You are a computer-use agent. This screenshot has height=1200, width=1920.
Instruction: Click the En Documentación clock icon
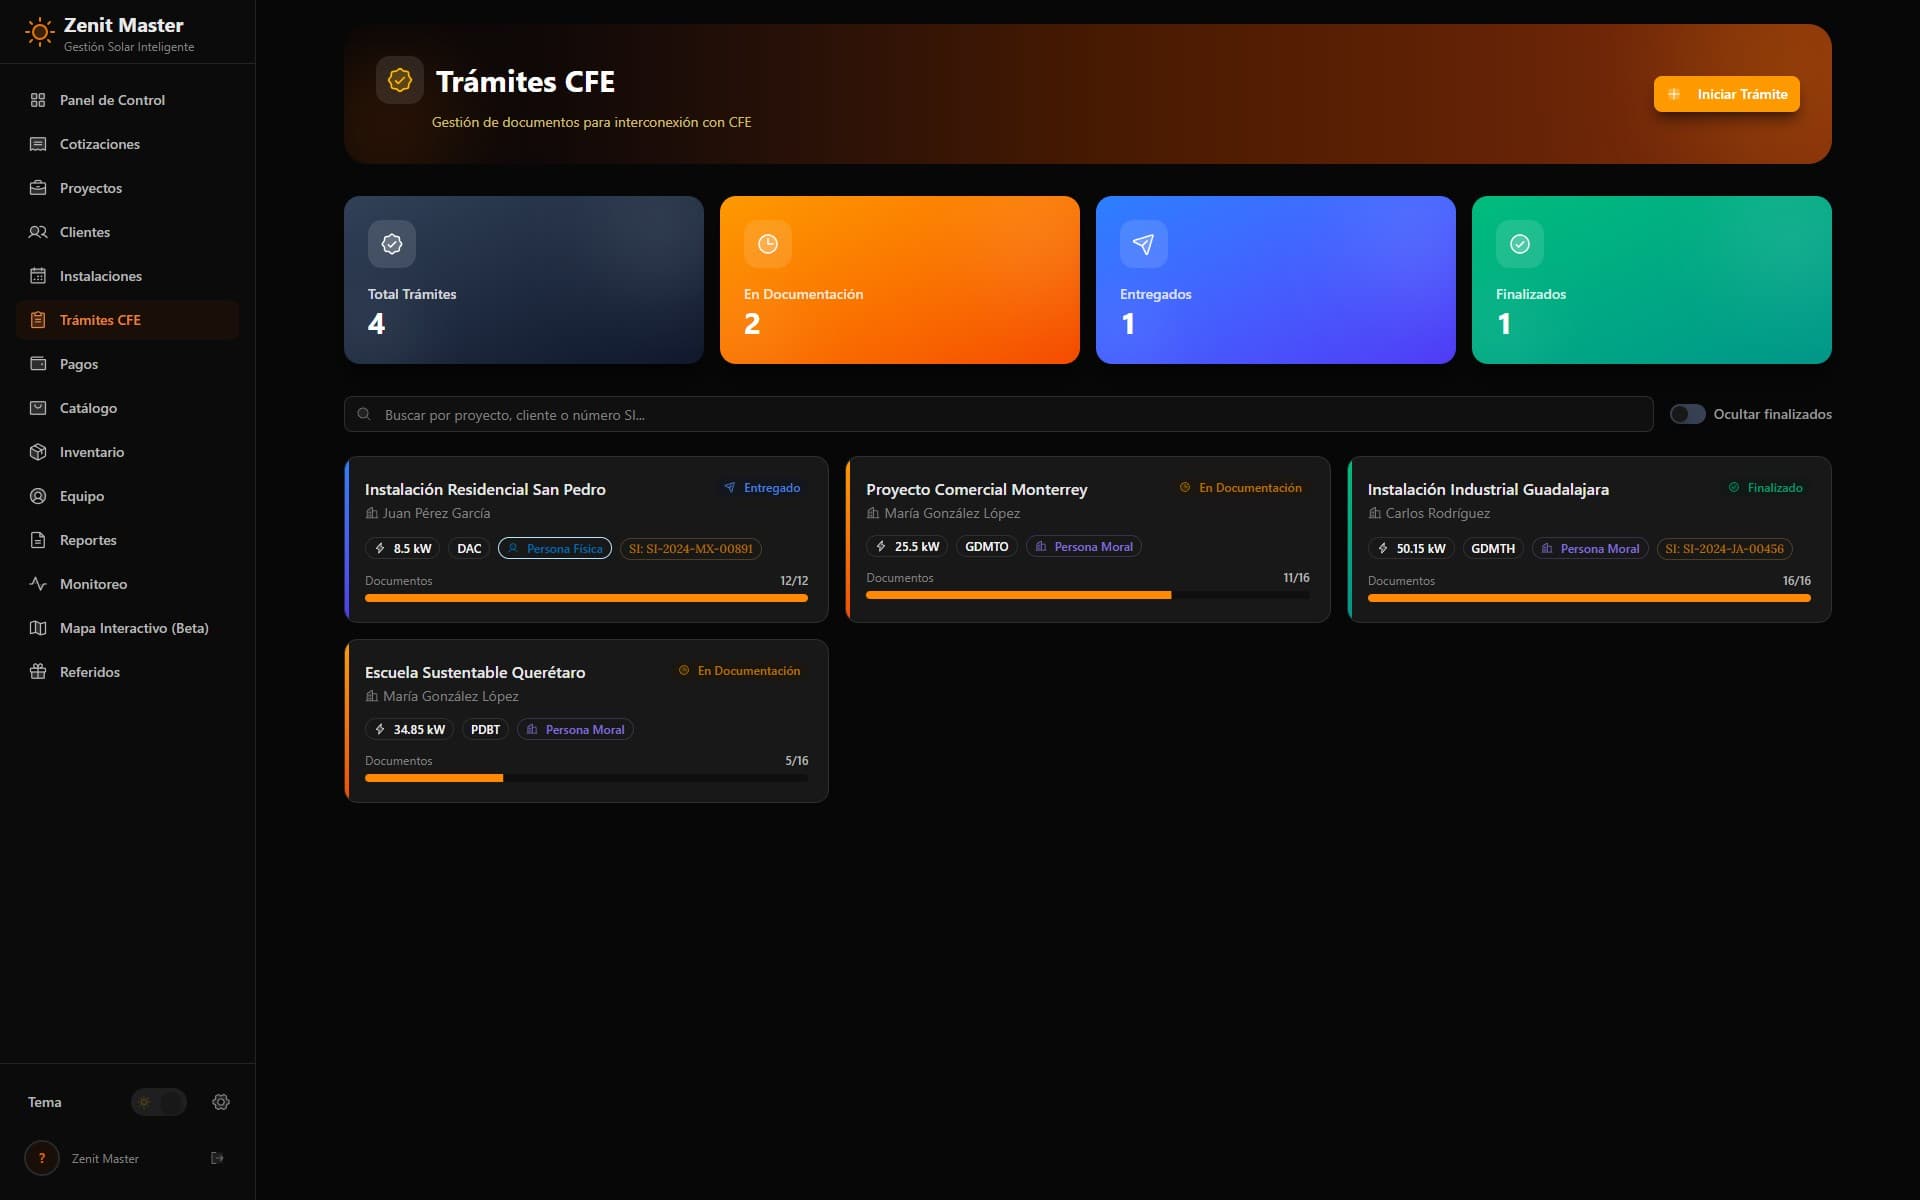[x=768, y=244]
